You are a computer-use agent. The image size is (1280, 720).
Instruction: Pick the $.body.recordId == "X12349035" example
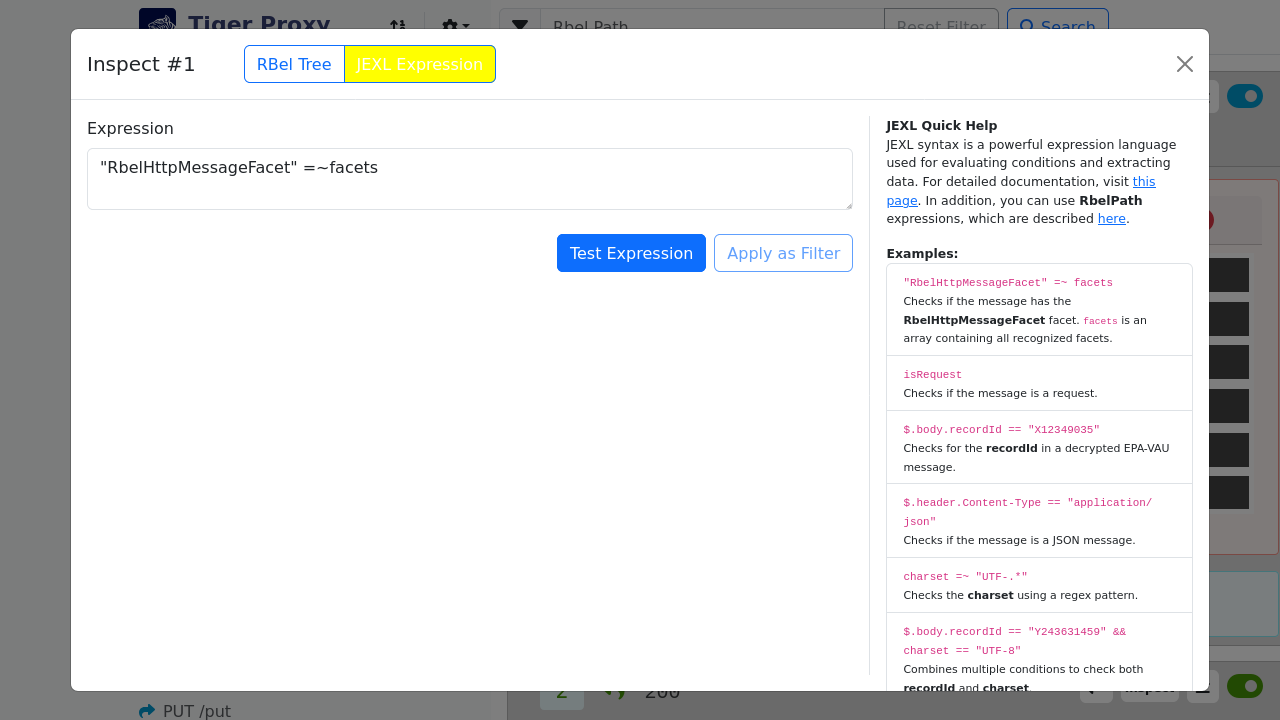pyautogui.click(x=1039, y=447)
